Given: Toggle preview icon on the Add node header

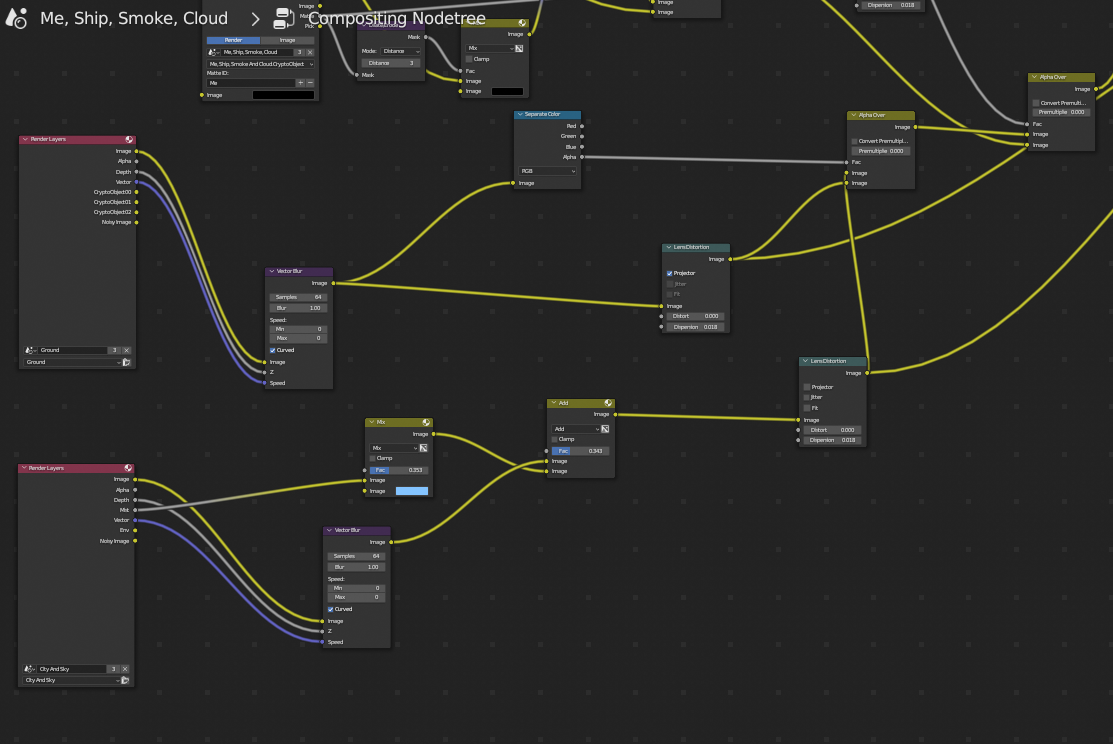Looking at the screenshot, I should point(608,403).
